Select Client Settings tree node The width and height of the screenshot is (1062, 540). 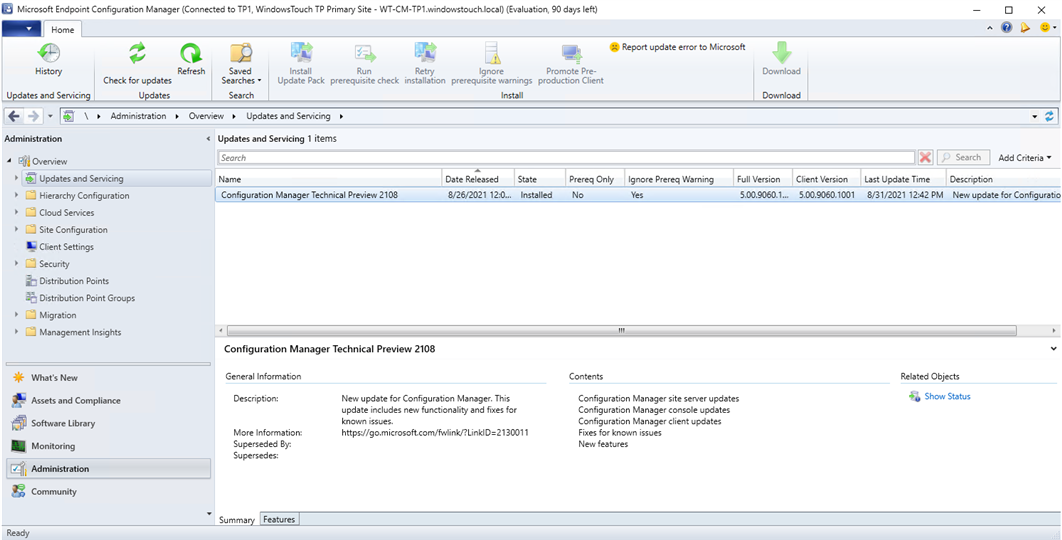pyautogui.click(x=66, y=247)
